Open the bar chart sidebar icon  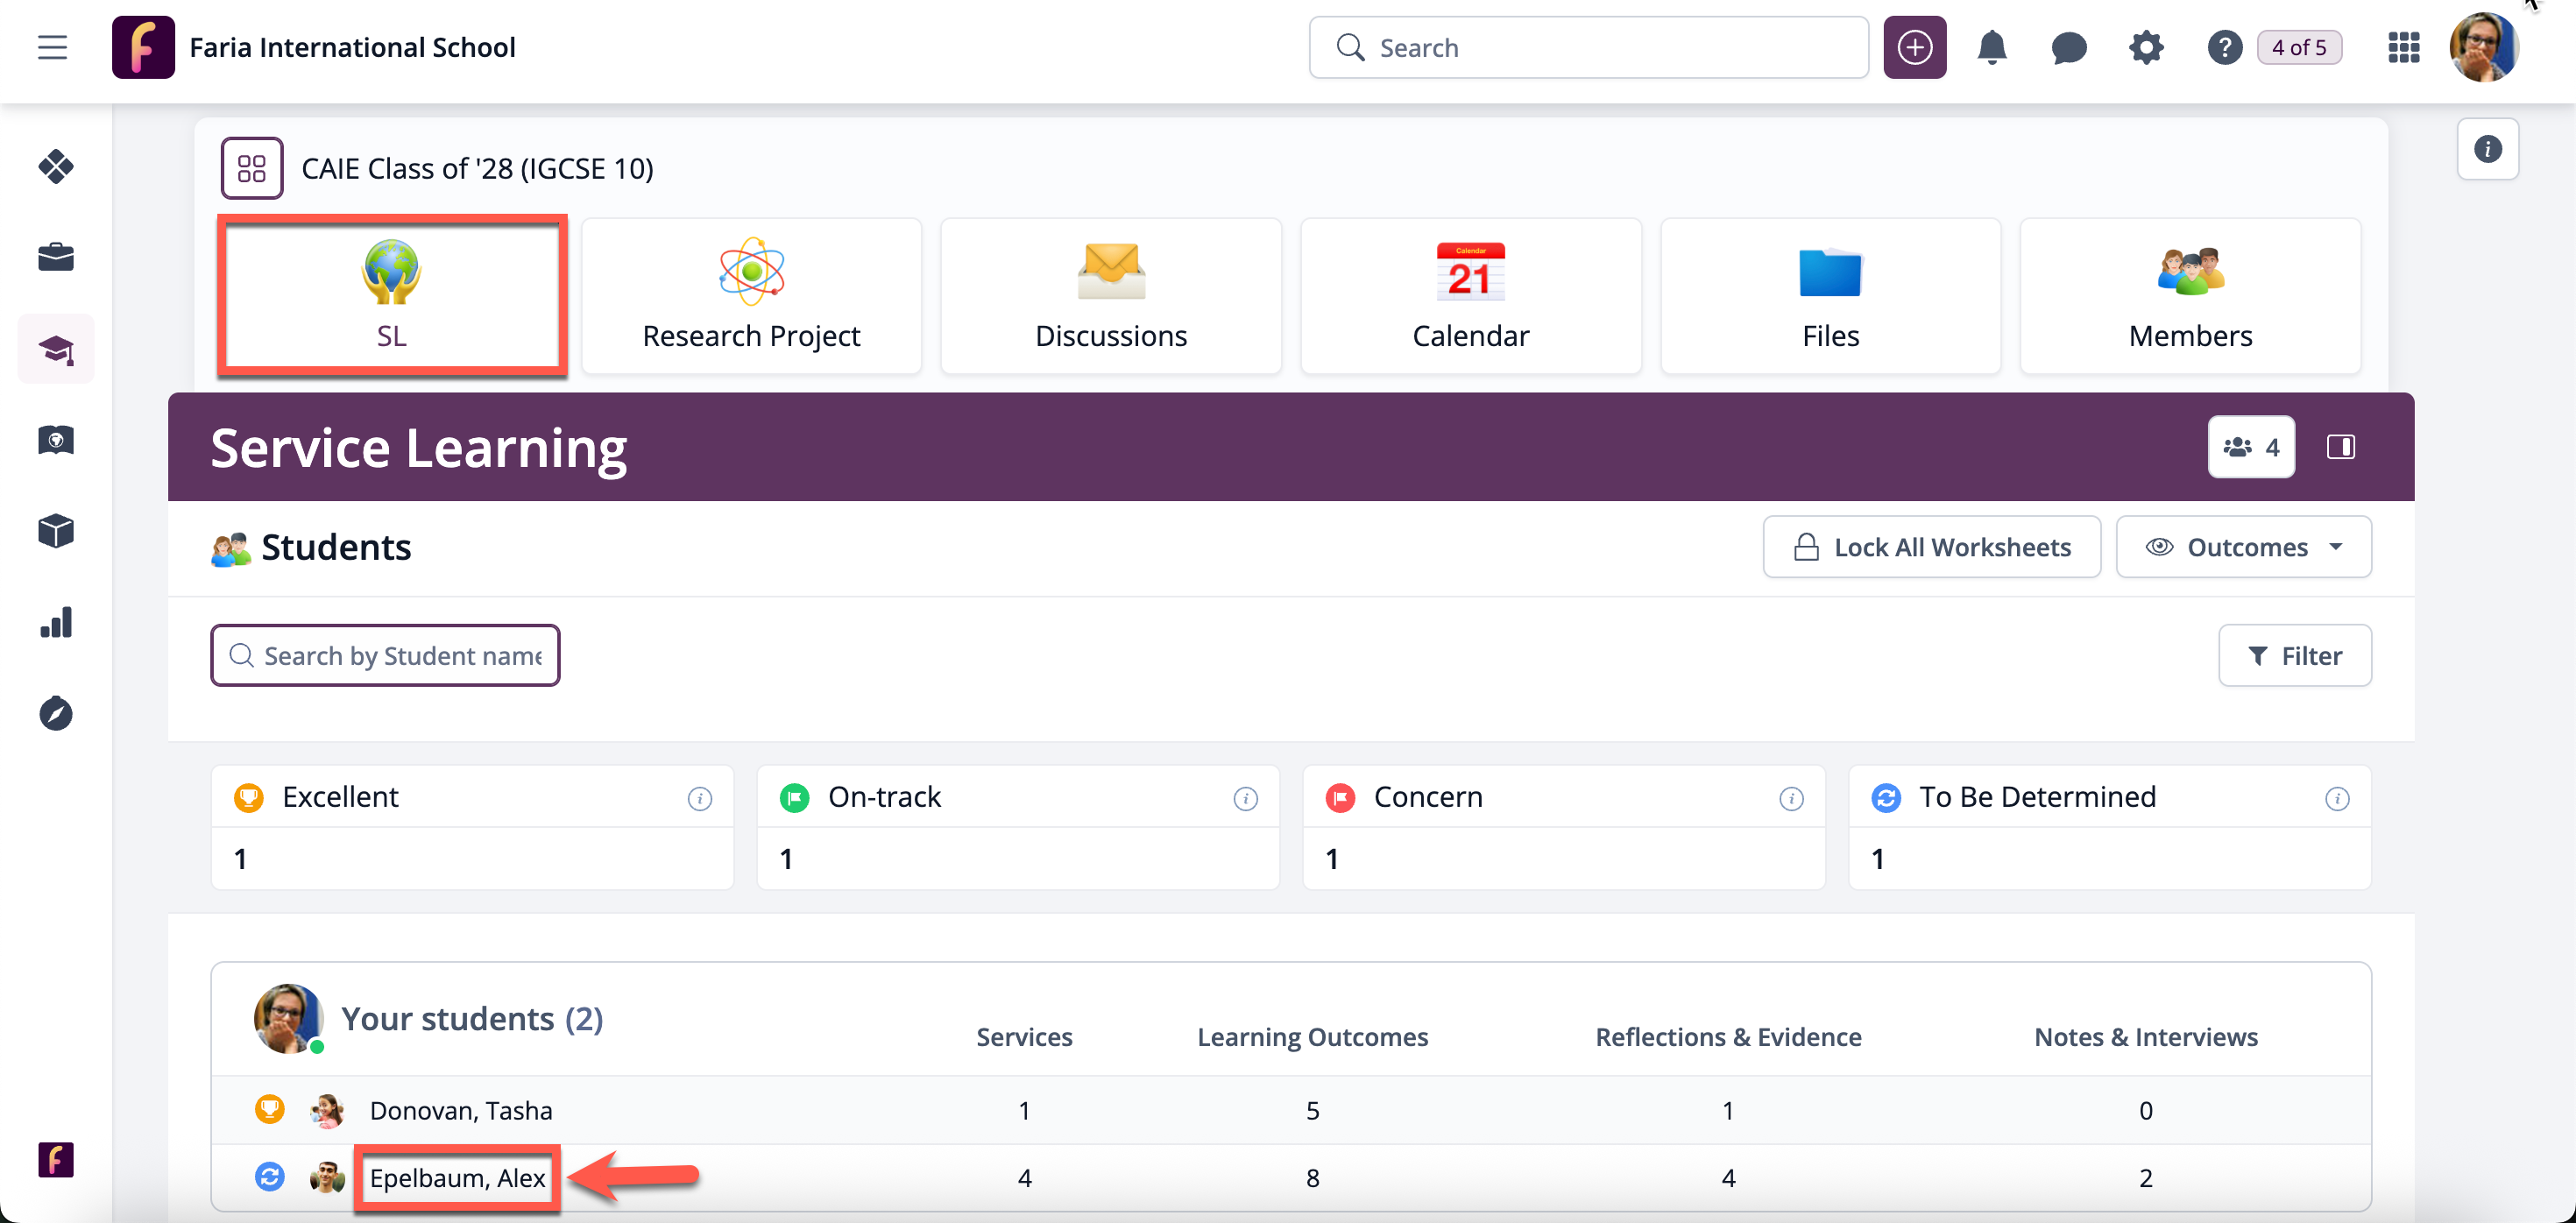point(56,622)
